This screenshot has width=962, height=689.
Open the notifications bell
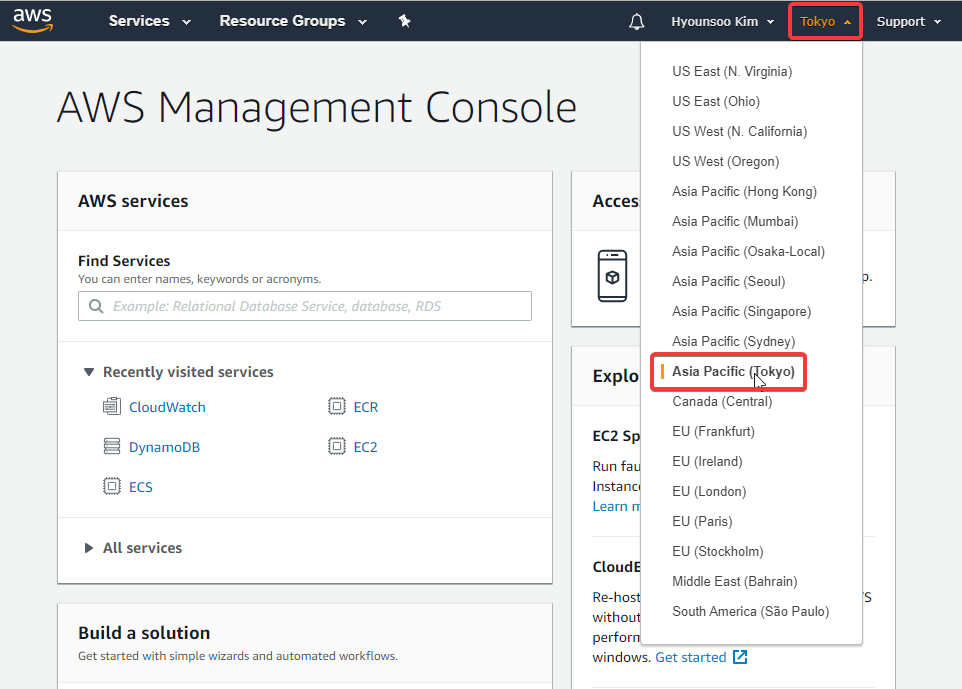[x=637, y=21]
